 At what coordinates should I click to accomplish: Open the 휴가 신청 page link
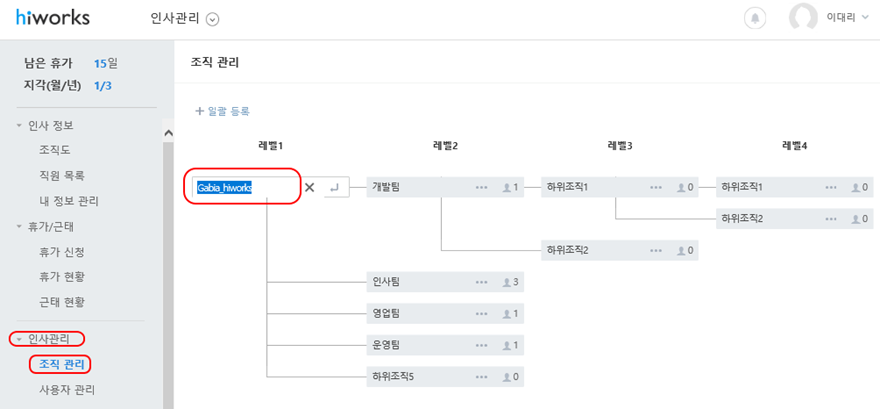(62, 252)
